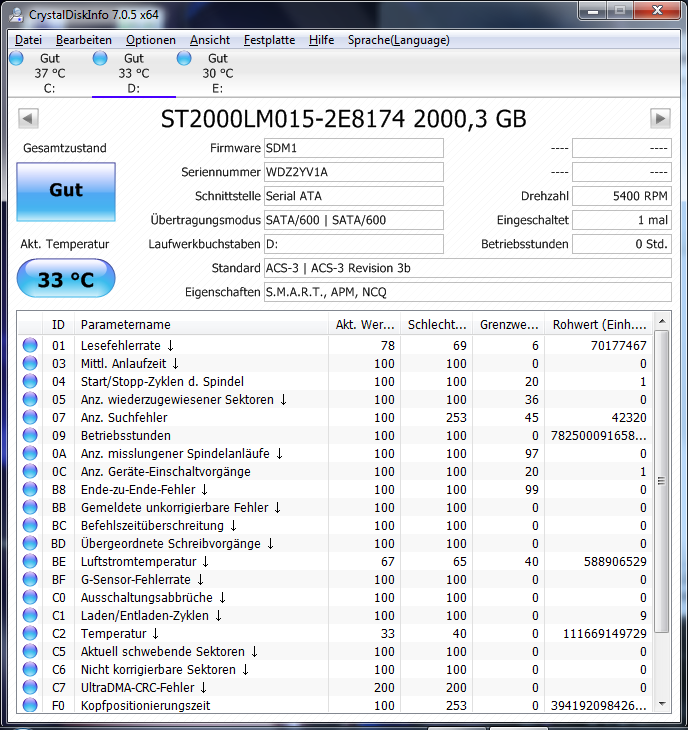Screen dimensions: 688x730
Task: Select drive C: status tab
Action: click(x=50, y=73)
